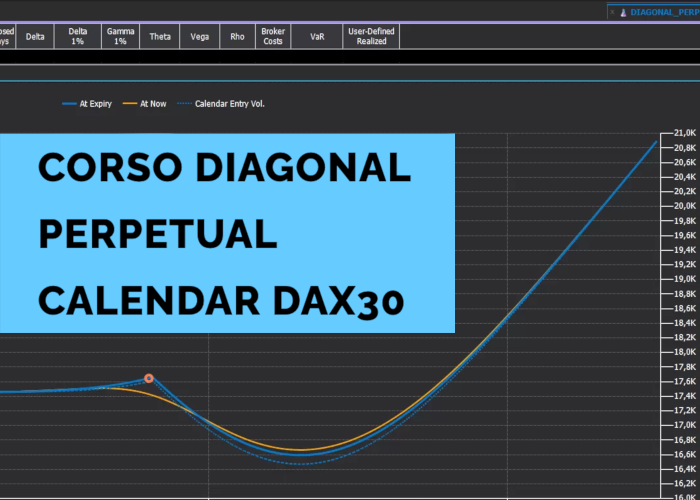This screenshot has width=700, height=500.
Task: Click the 18,4K label on the y-axis
Action: 685,323
